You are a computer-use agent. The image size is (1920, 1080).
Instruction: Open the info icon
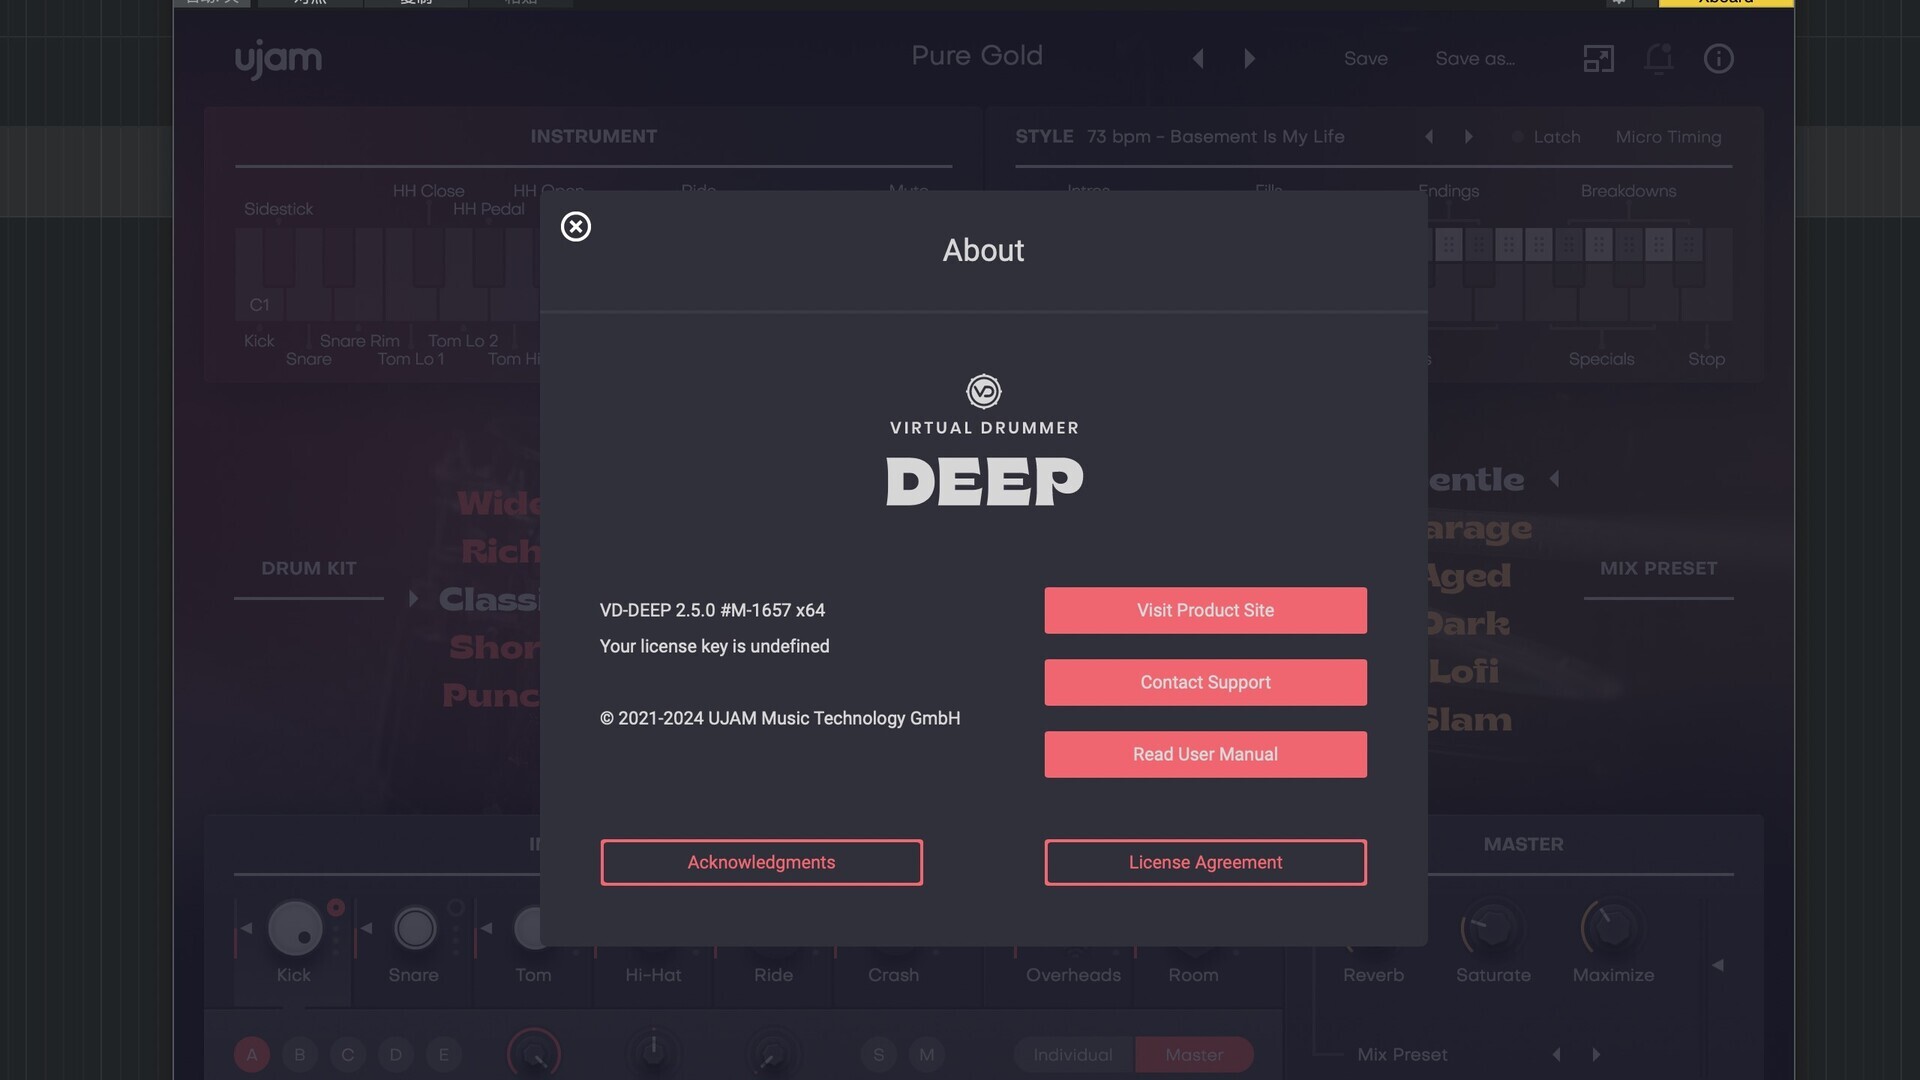pyautogui.click(x=1718, y=59)
